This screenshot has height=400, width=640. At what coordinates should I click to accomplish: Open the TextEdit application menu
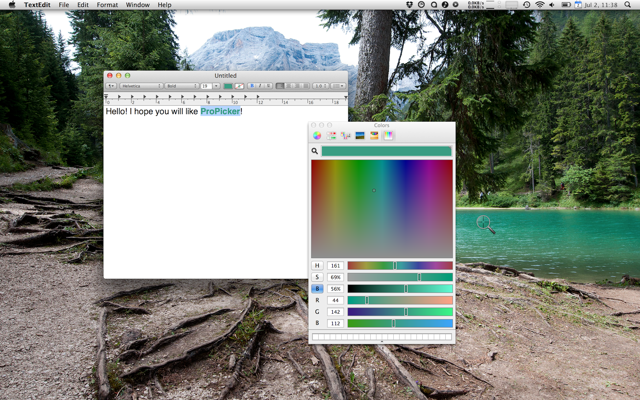pos(37,5)
